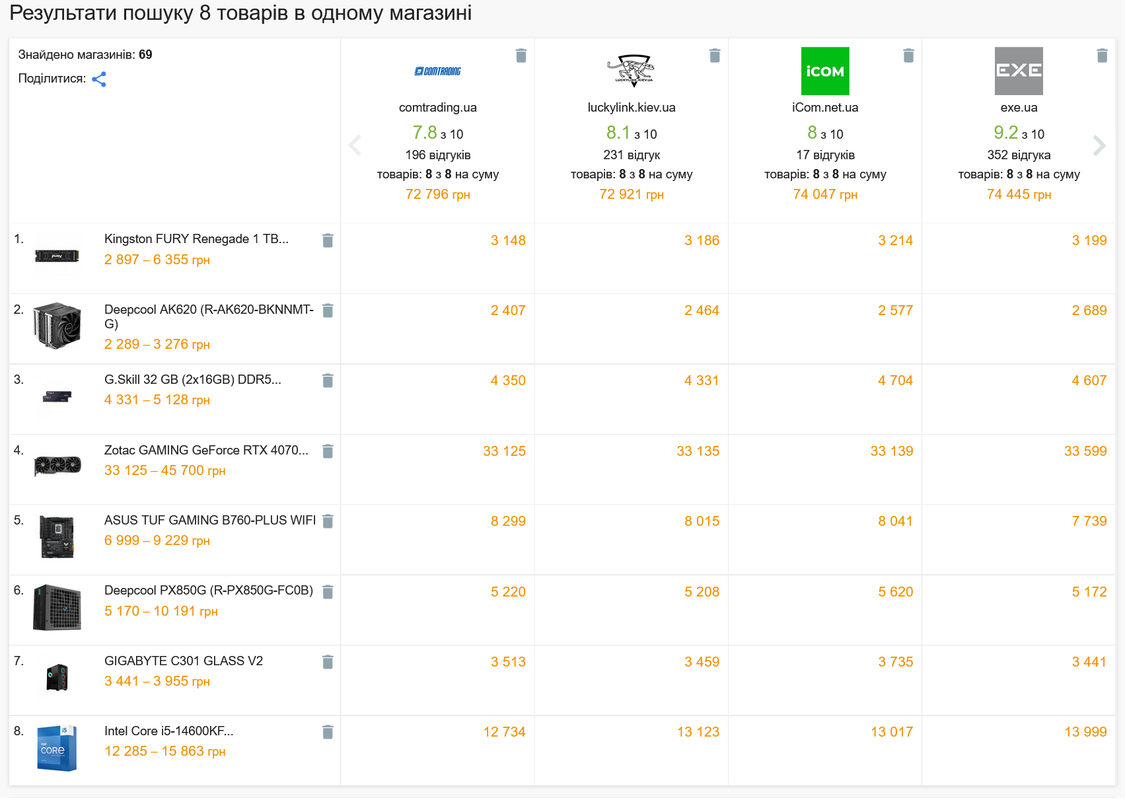
Task: Open ASUS TUF GAMING B760-PLUS WIFI product
Action: (x=210, y=520)
